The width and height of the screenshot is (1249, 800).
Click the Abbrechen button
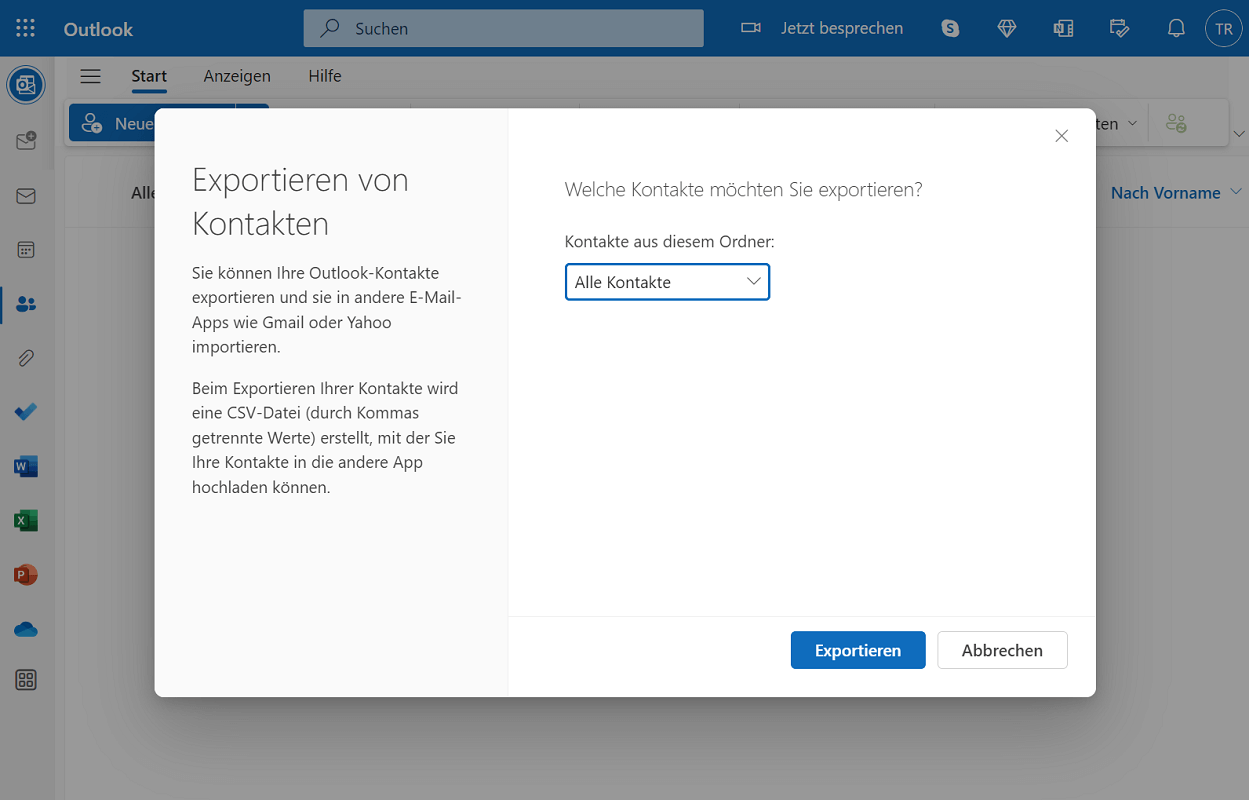click(x=1002, y=650)
